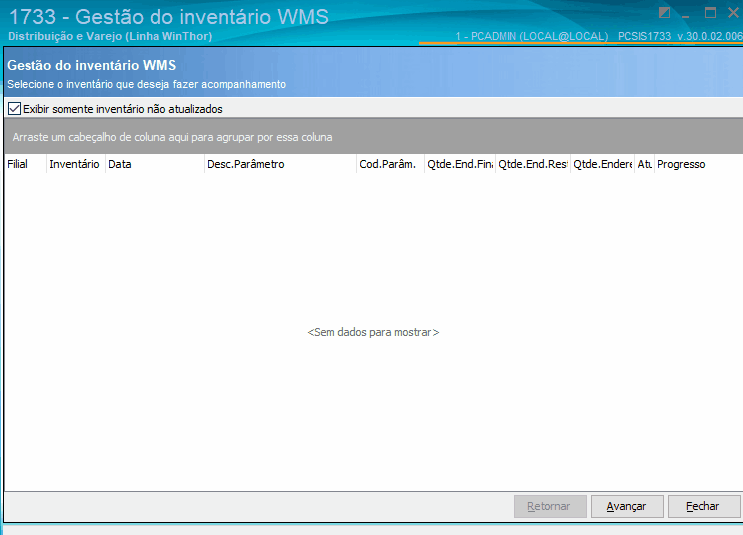Minimize the Gestão do inventário WMS window

pyautogui.click(x=687, y=13)
